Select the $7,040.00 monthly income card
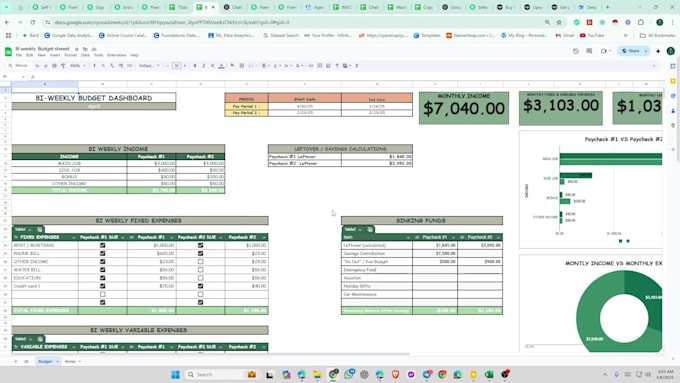This screenshot has width=680, height=383. pos(464,108)
